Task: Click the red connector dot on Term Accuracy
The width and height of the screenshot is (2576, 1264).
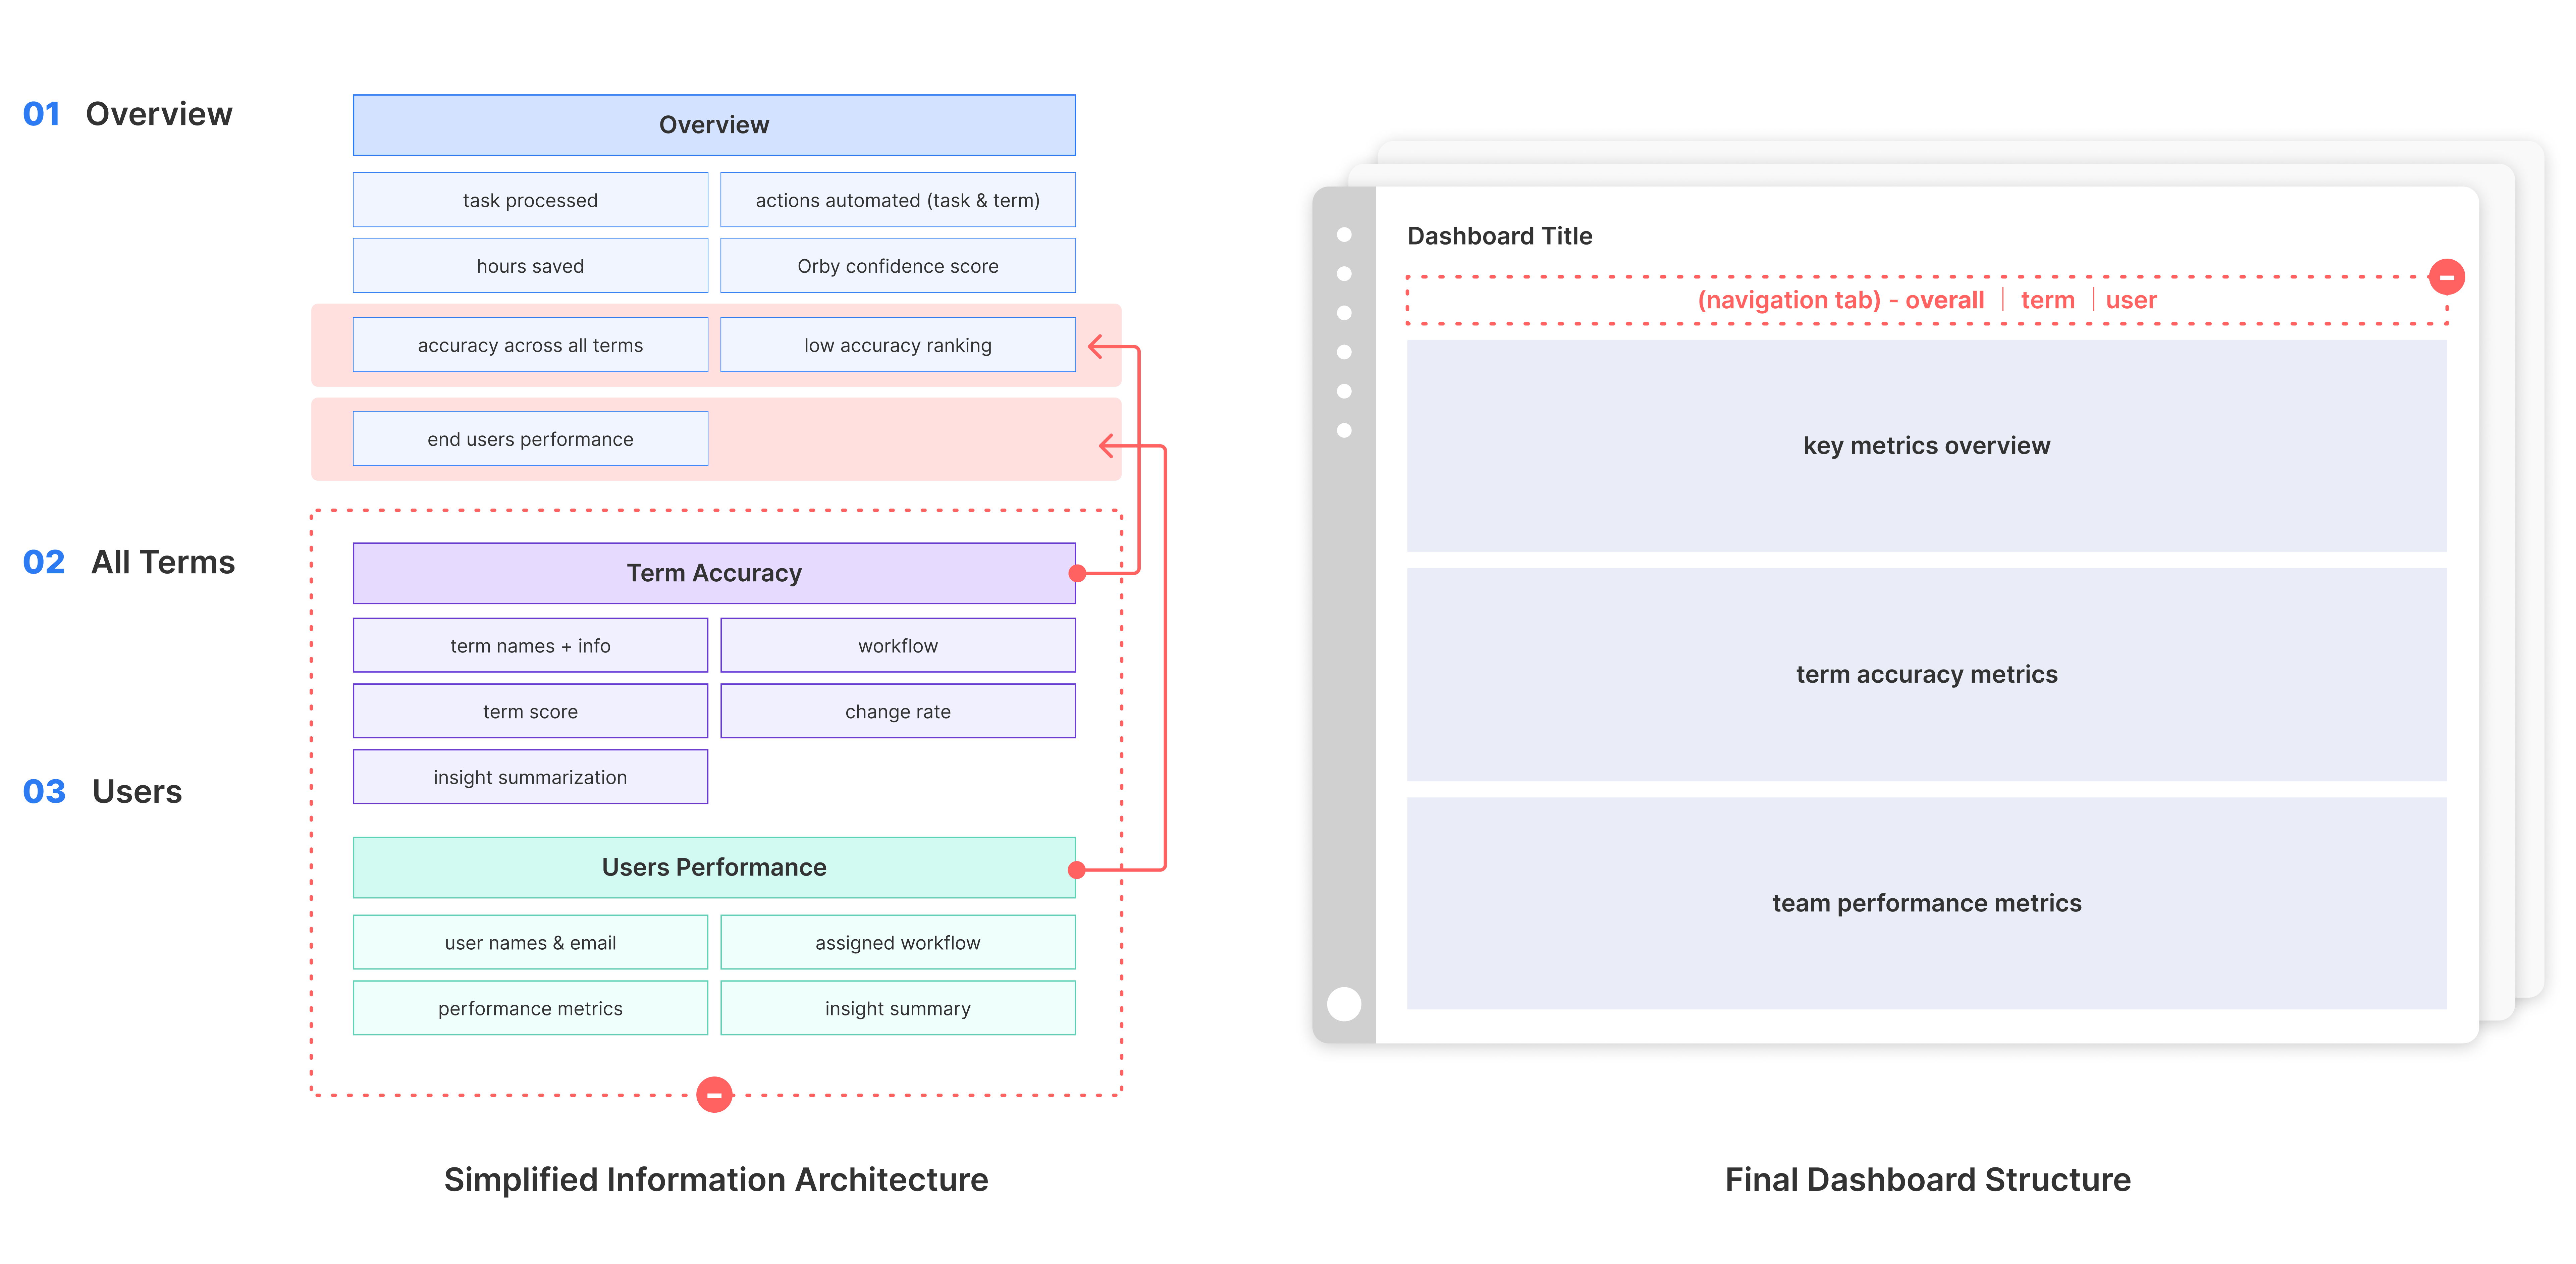Action: coord(1077,573)
